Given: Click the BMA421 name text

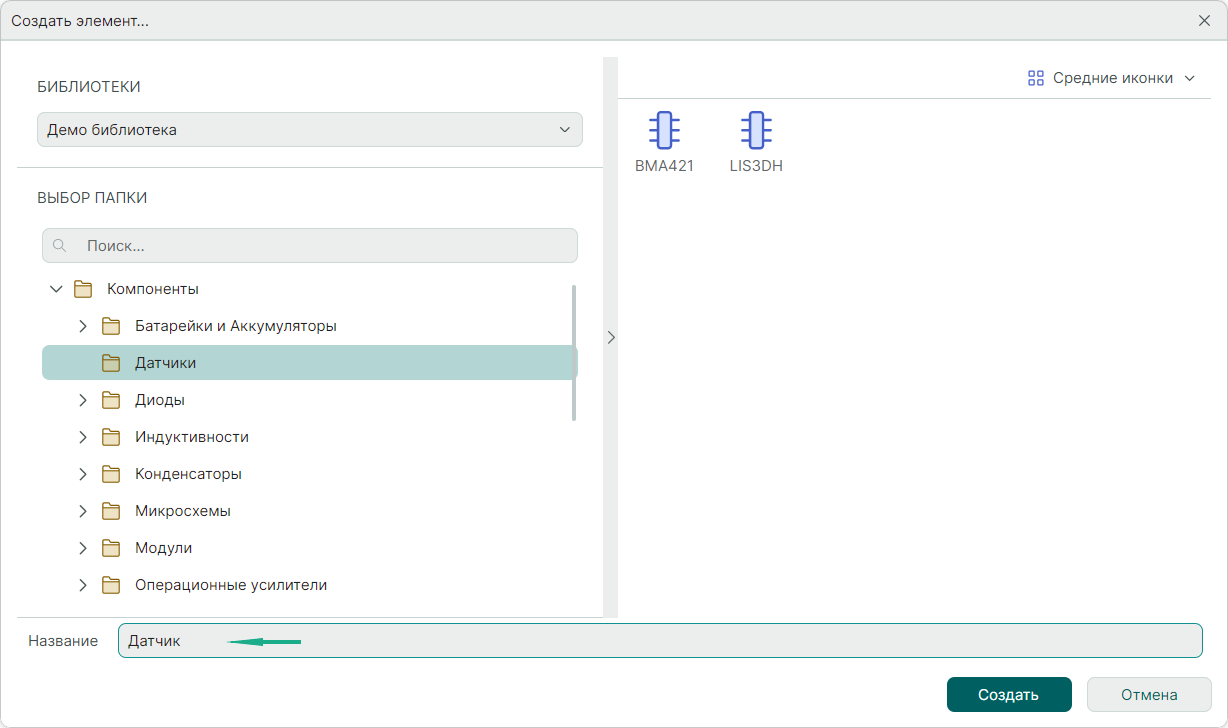Looking at the screenshot, I should click(x=664, y=166).
